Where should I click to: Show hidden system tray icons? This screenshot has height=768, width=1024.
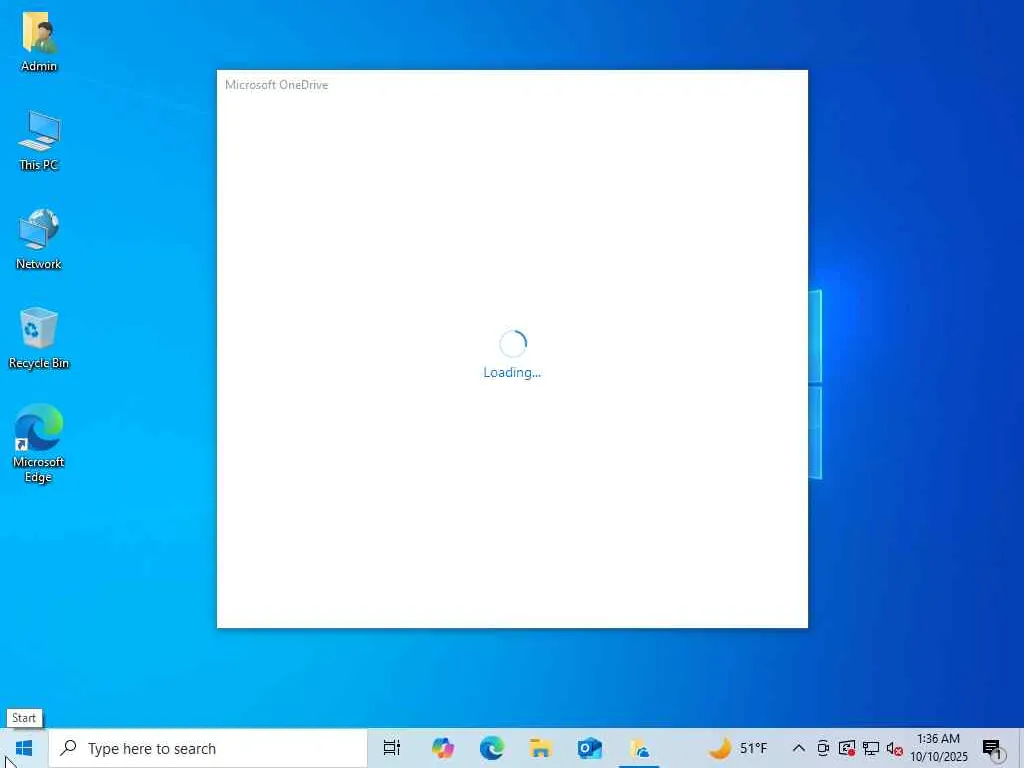point(799,748)
